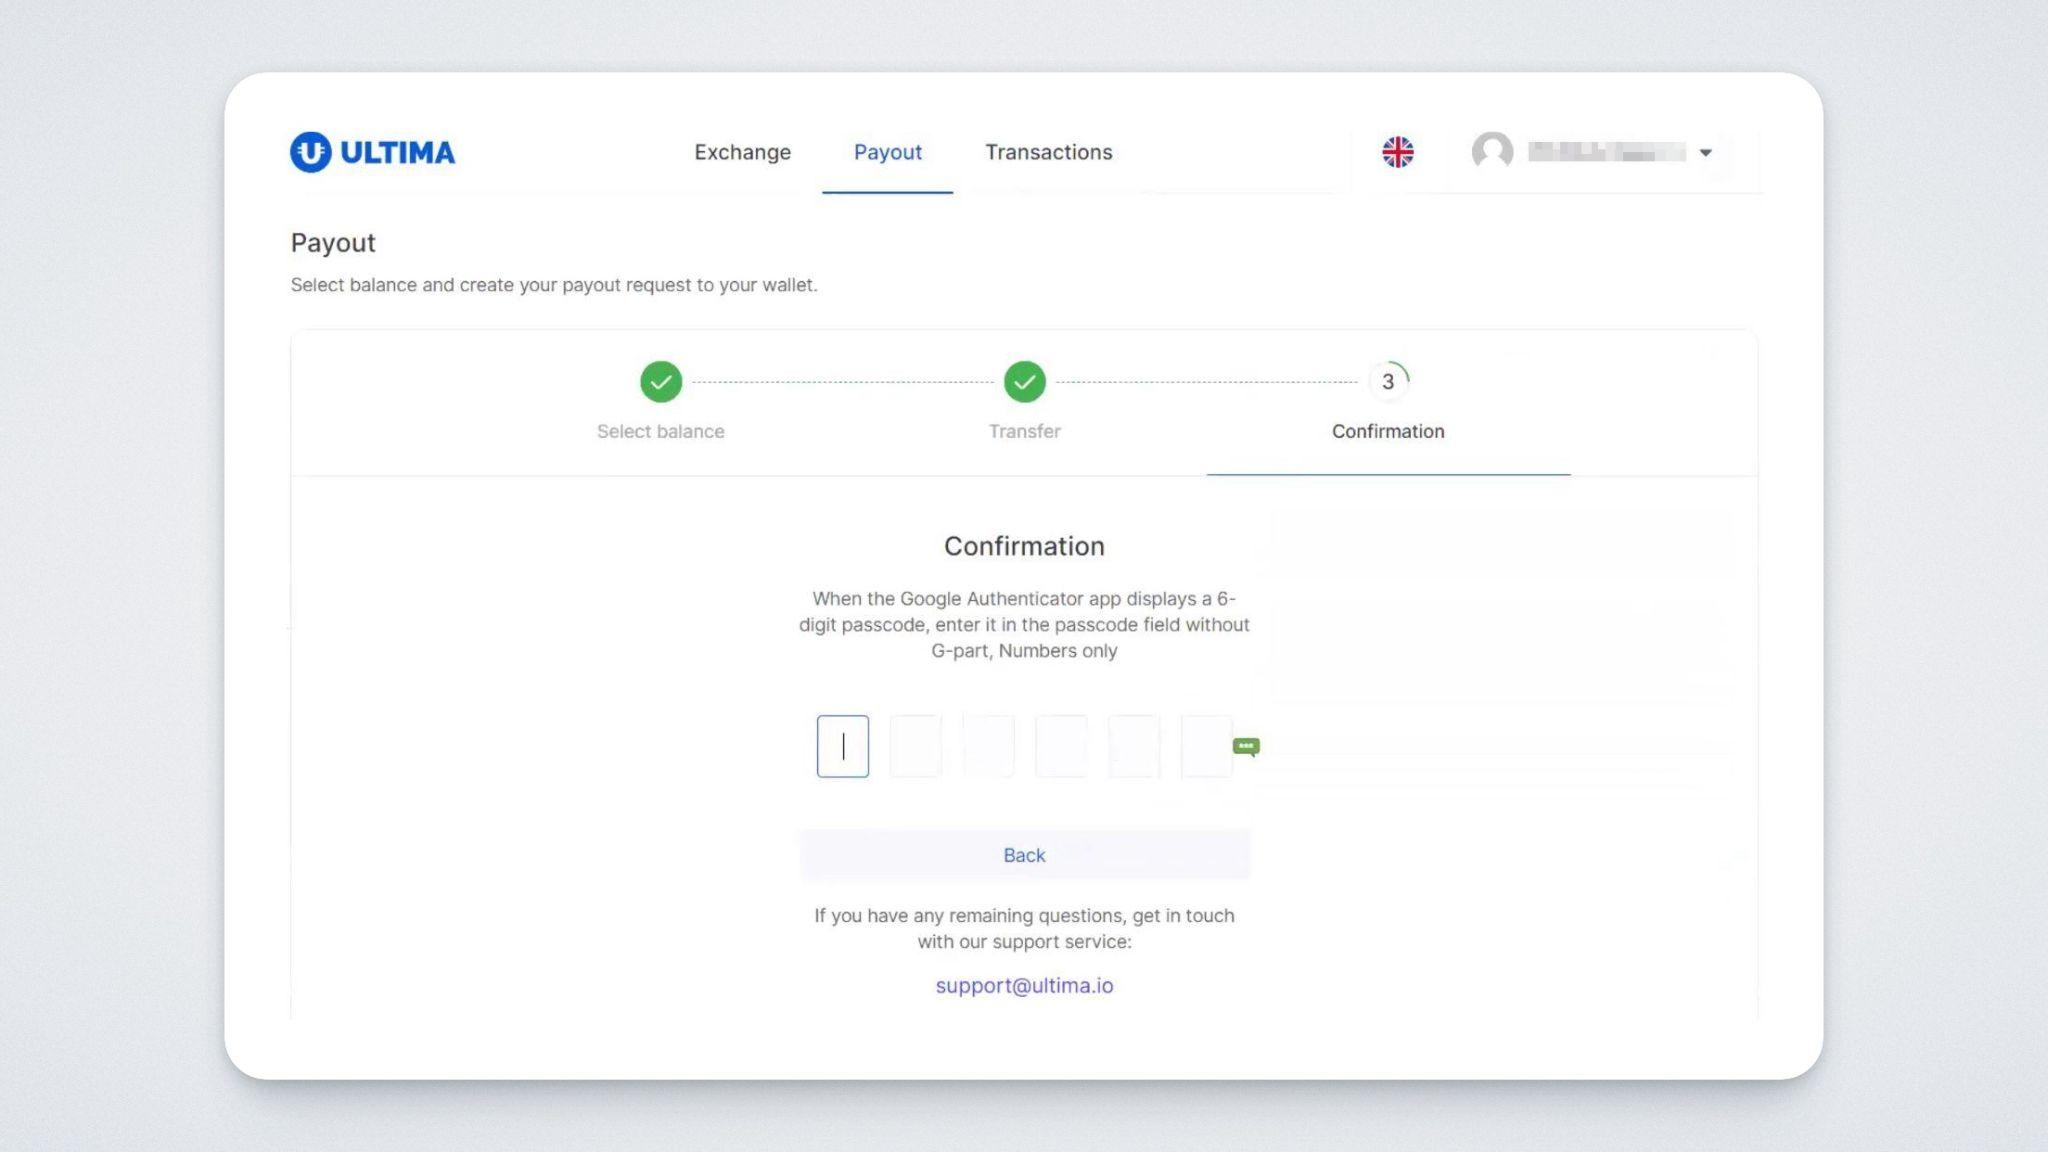The image size is (2048, 1152).
Task: Open the Exchange tab
Action: [x=742, y=152]
